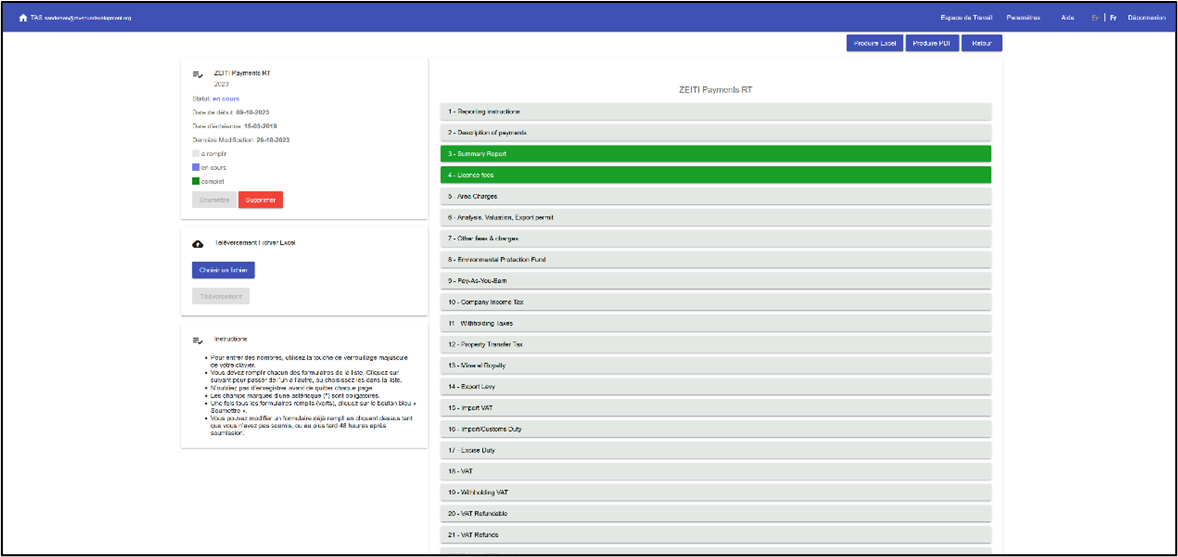The width and height of the screenshot is (1178, 557).
Task: Open the green 4 - Licence fees form
Action: pos(715,174)
